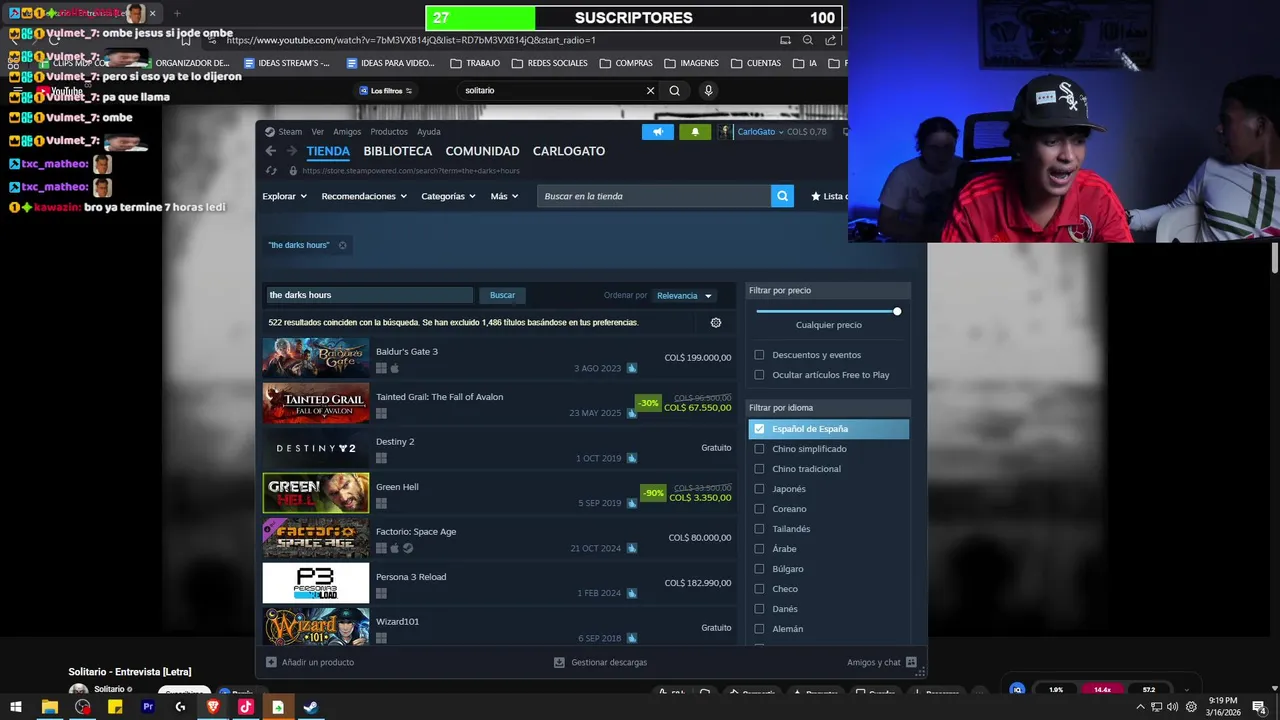Viewport: 1280px width, 720px height.
Task: Open the Green Hell search result
Action: pyautogui.click(x=498, y=493)
